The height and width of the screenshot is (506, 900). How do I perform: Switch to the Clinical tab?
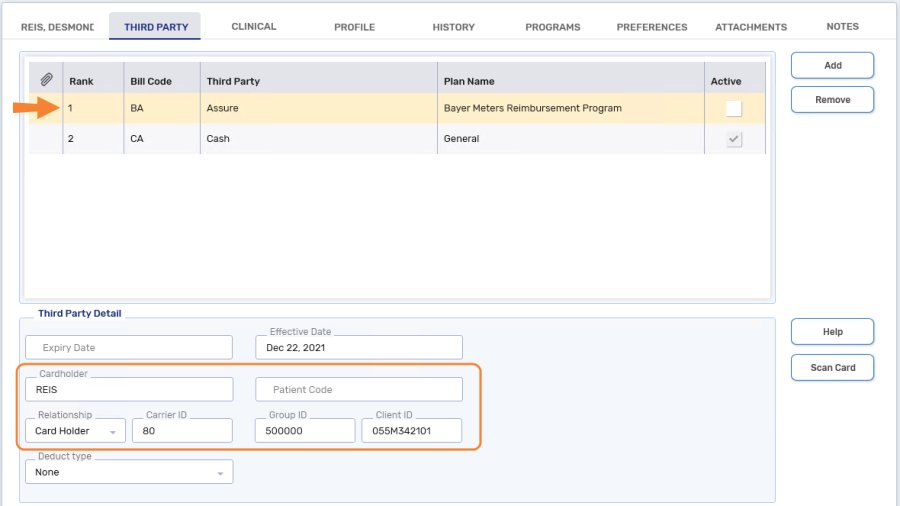coord(253,27)
